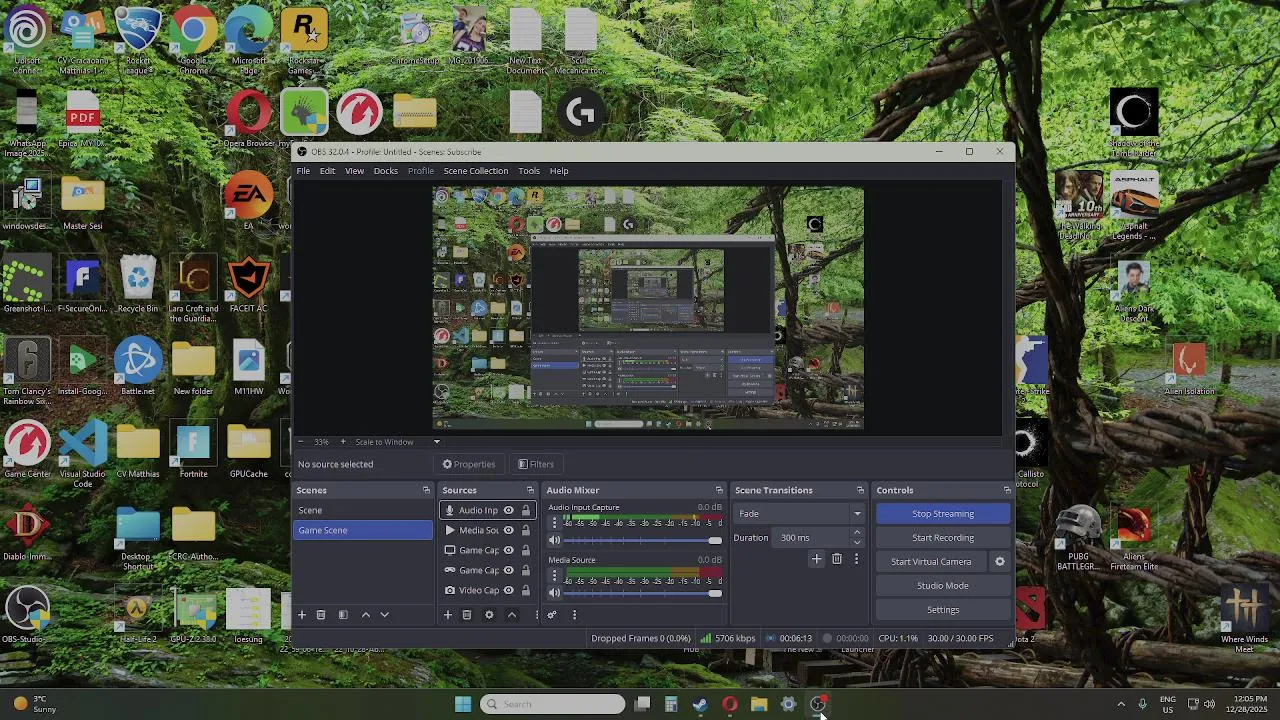Open scene transition three-dot properties menu
Image resolution: width=1280 pixels, height=720 pixels.
(x=856, y=559)
